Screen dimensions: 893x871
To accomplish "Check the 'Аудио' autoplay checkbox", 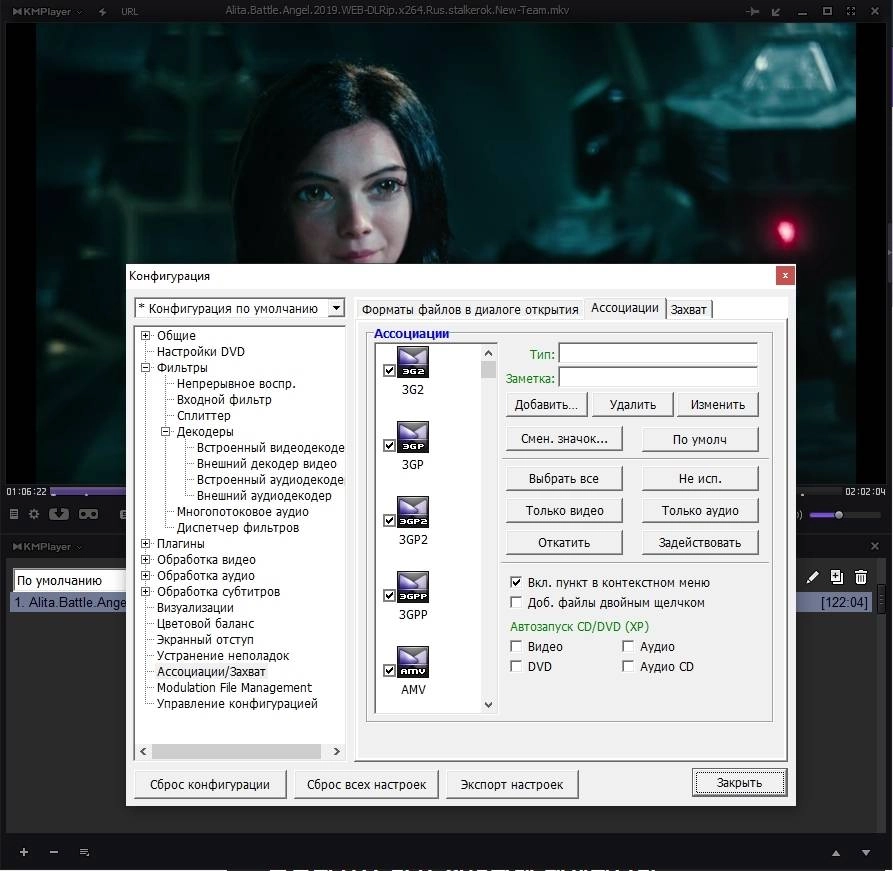I will pyautogui.click(x=628, y=646).
